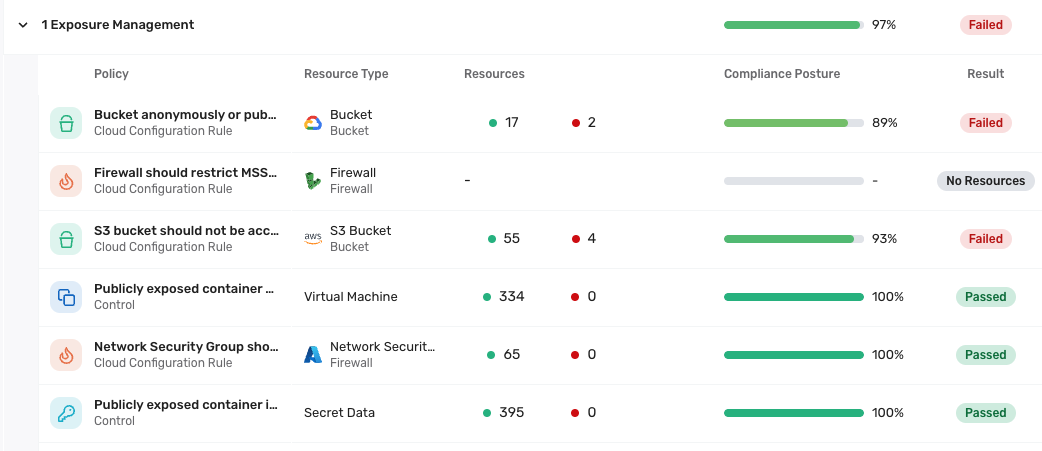Collapse the 1 Exposure Management section

coord(23,25)
